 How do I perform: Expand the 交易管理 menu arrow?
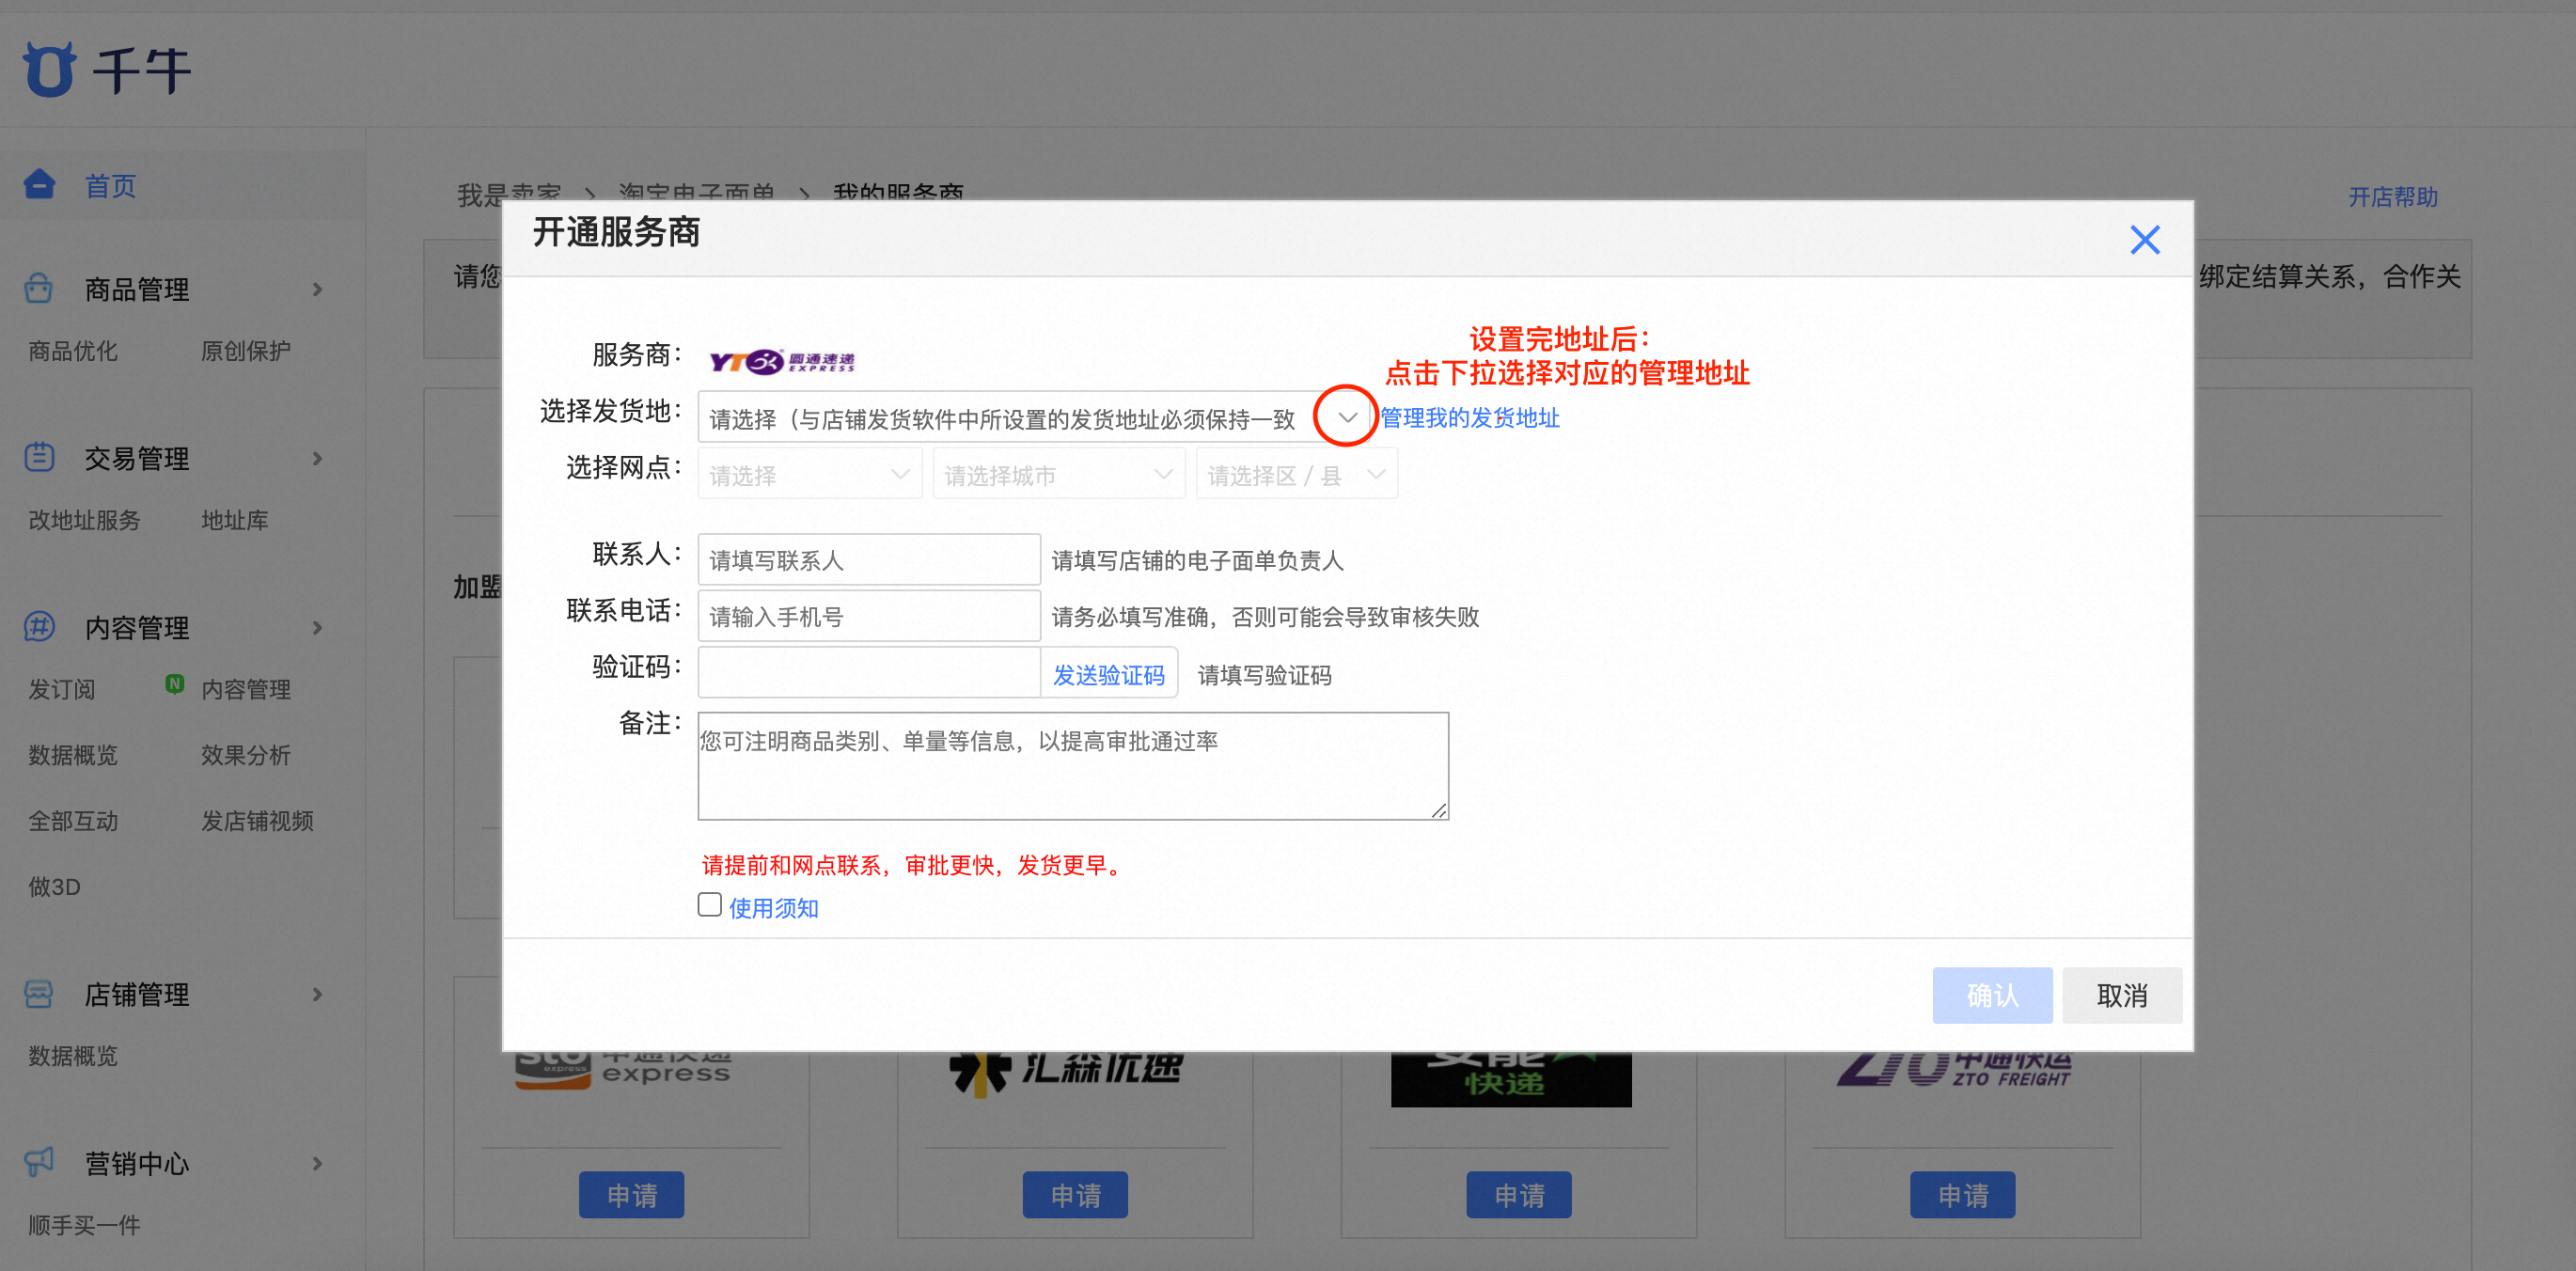(x=317, y=459)
